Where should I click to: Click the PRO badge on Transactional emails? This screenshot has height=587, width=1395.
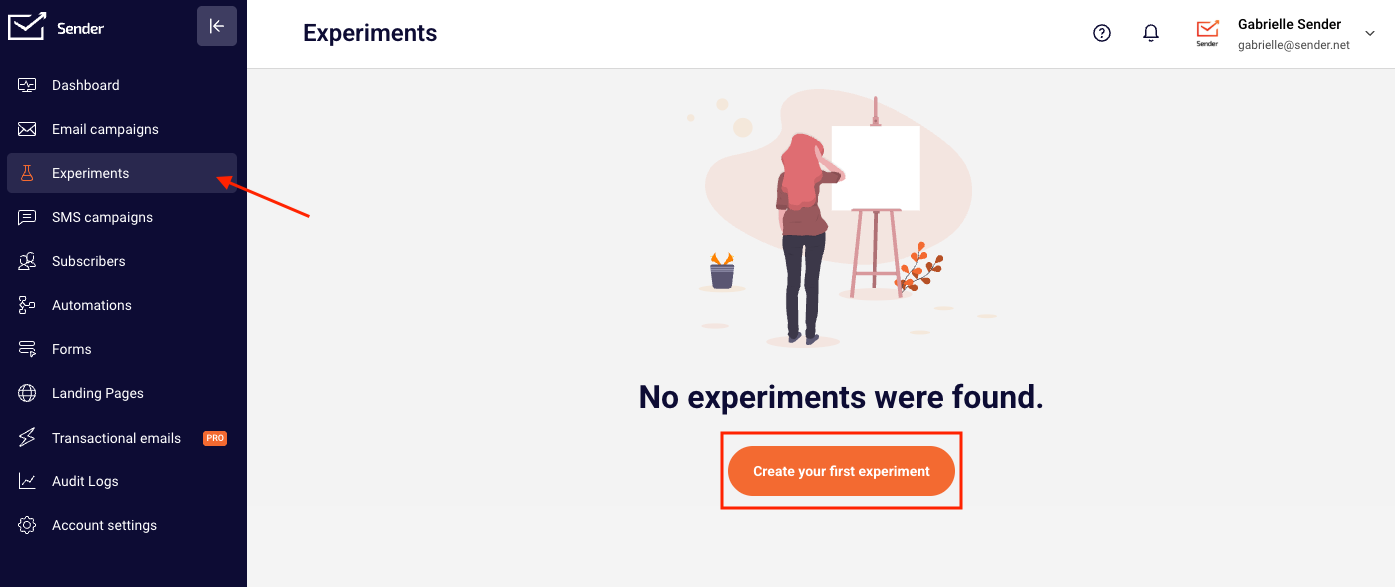pyautogui.click(x=215, y=438)
